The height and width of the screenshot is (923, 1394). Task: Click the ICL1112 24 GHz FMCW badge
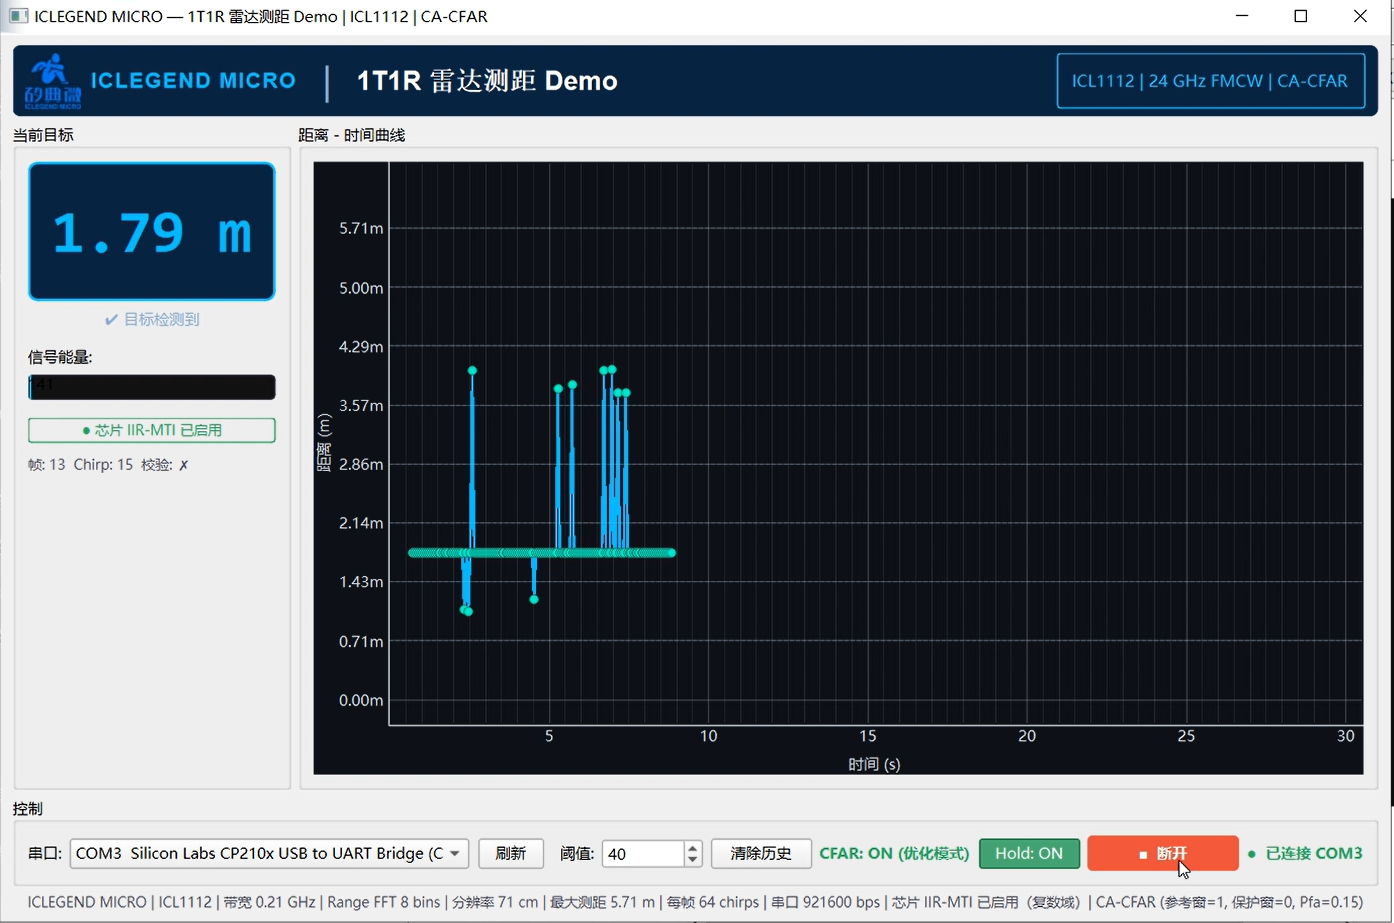1210,81
